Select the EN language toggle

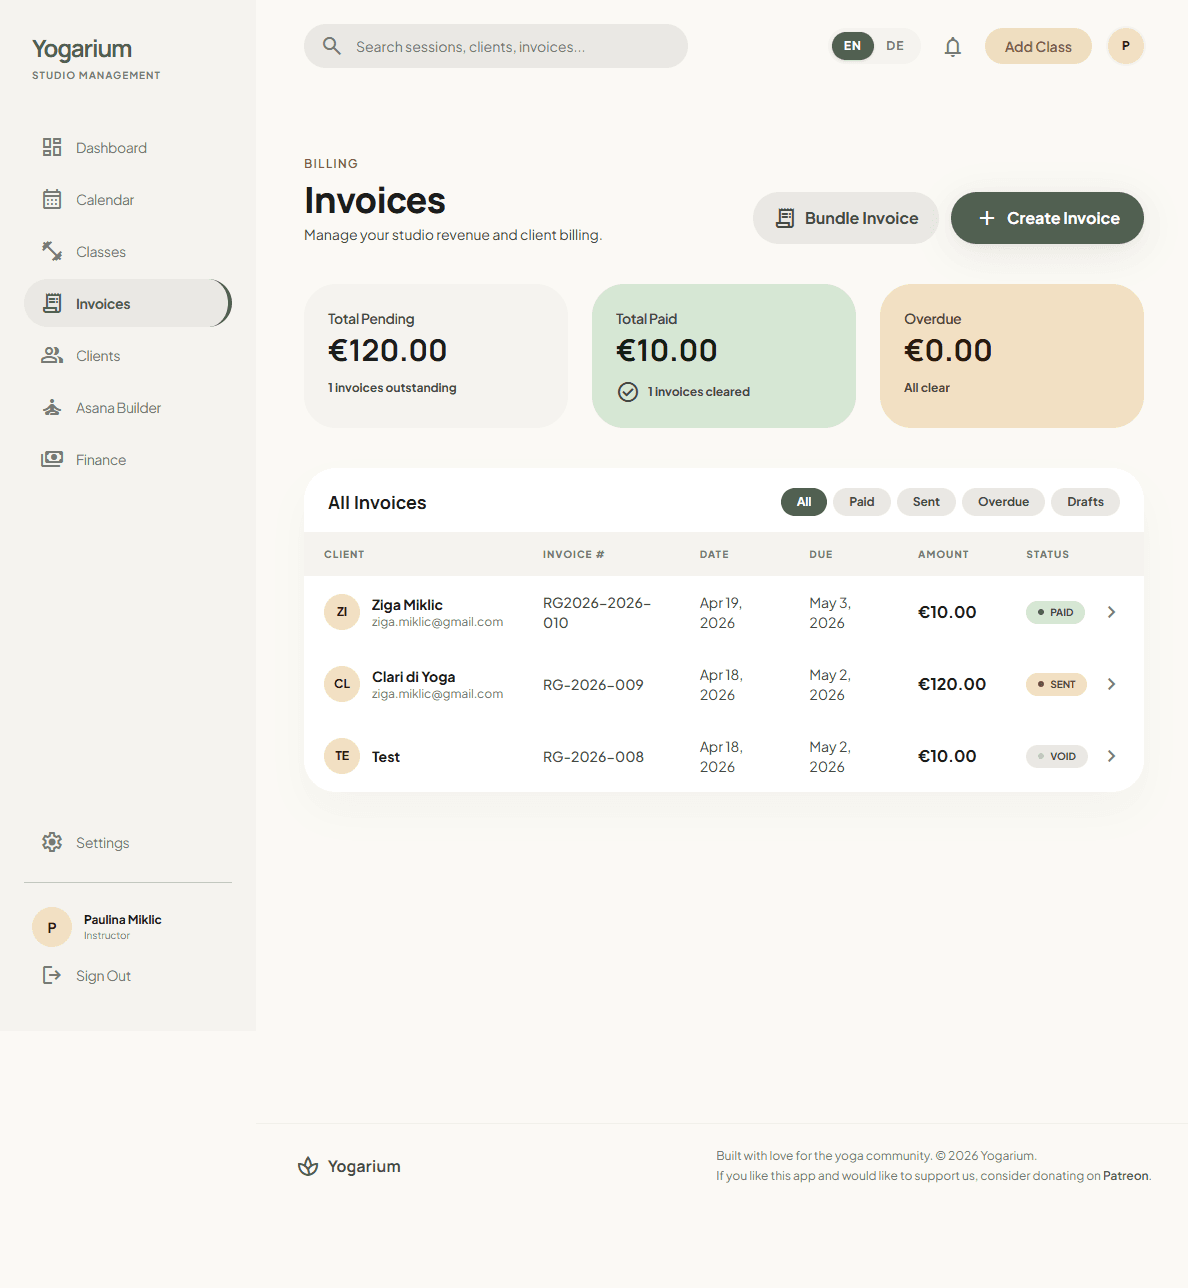852,46
